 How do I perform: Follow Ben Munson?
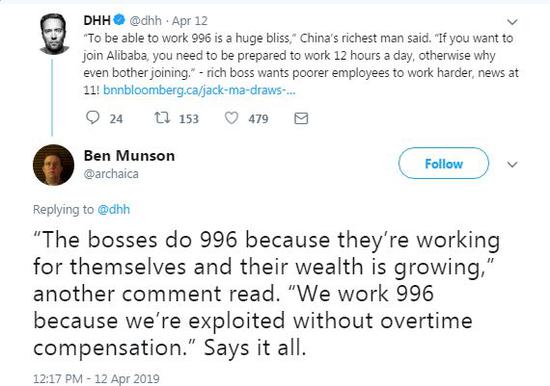444,164
